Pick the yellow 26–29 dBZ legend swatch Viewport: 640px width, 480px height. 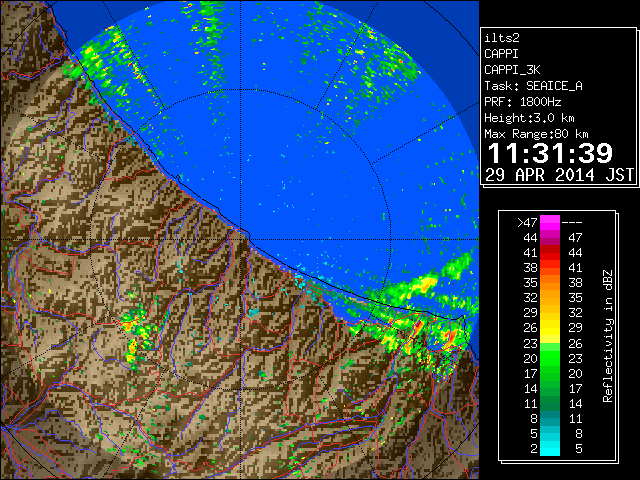[550, 328]
